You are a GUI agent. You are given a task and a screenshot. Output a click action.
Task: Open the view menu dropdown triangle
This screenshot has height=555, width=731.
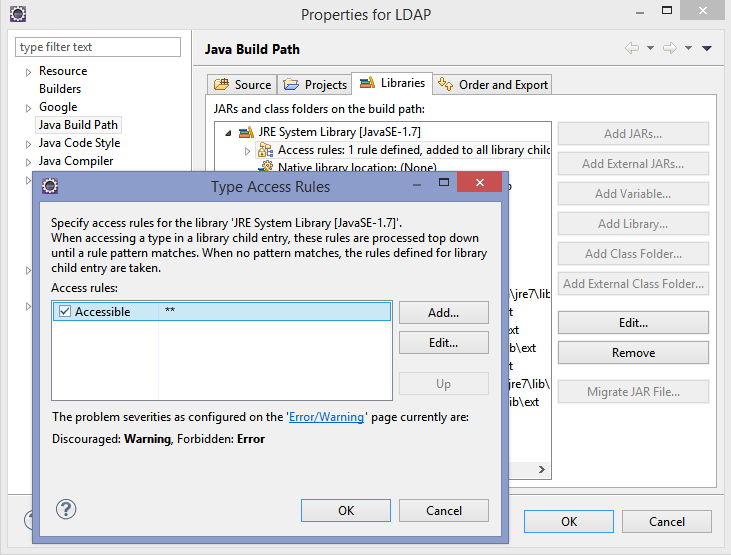pyautogui.click(x=707, y=48)
